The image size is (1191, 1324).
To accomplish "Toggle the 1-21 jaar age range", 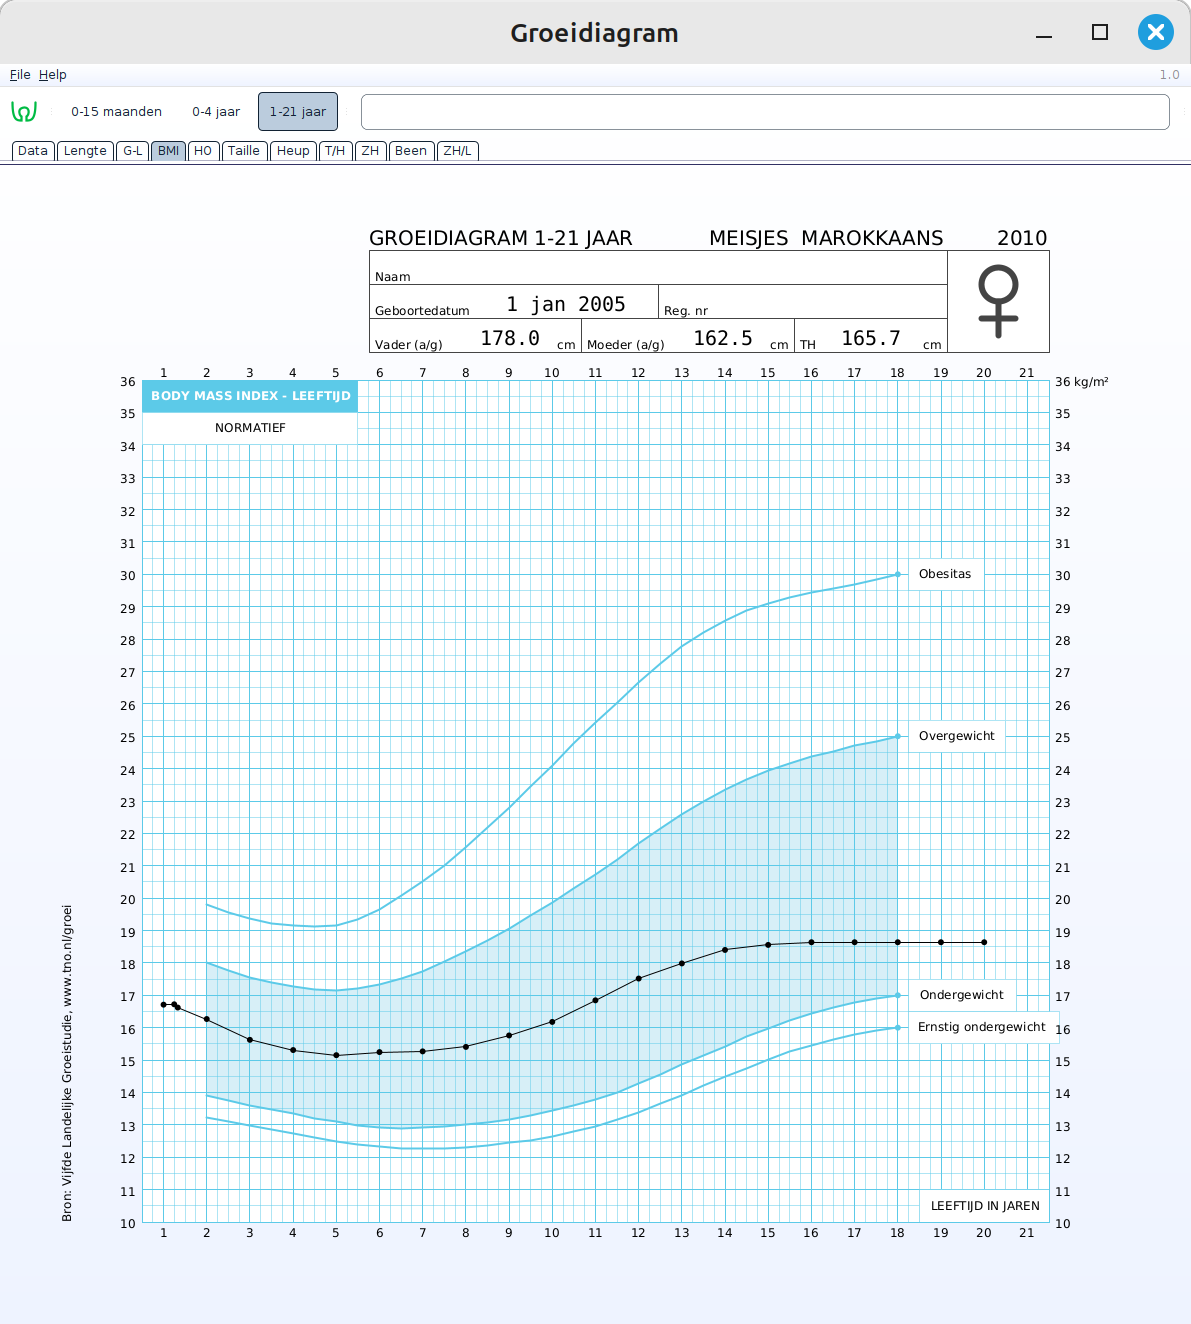I will 298,112.
